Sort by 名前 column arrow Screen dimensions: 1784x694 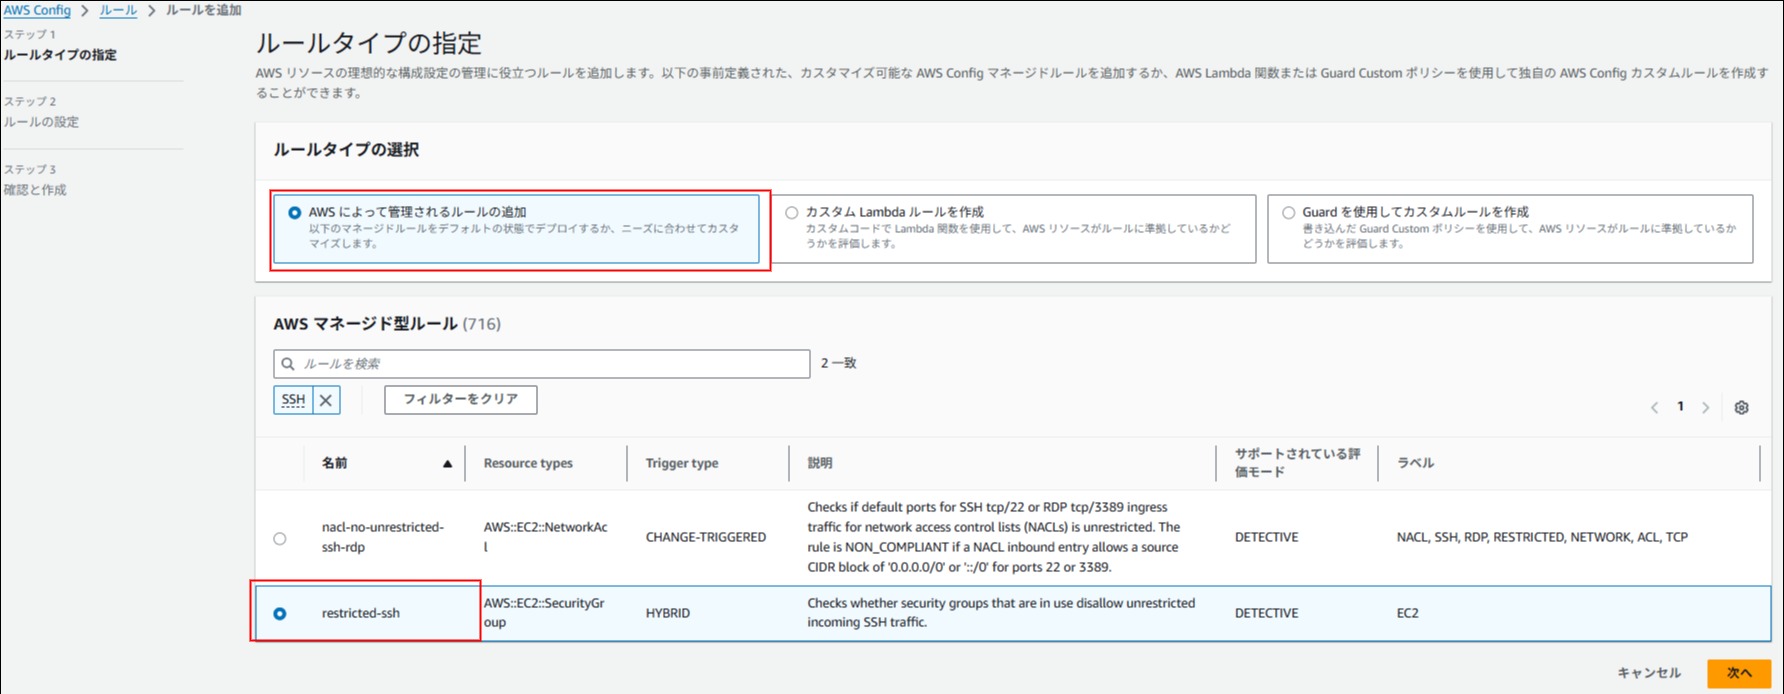point(447,464)
